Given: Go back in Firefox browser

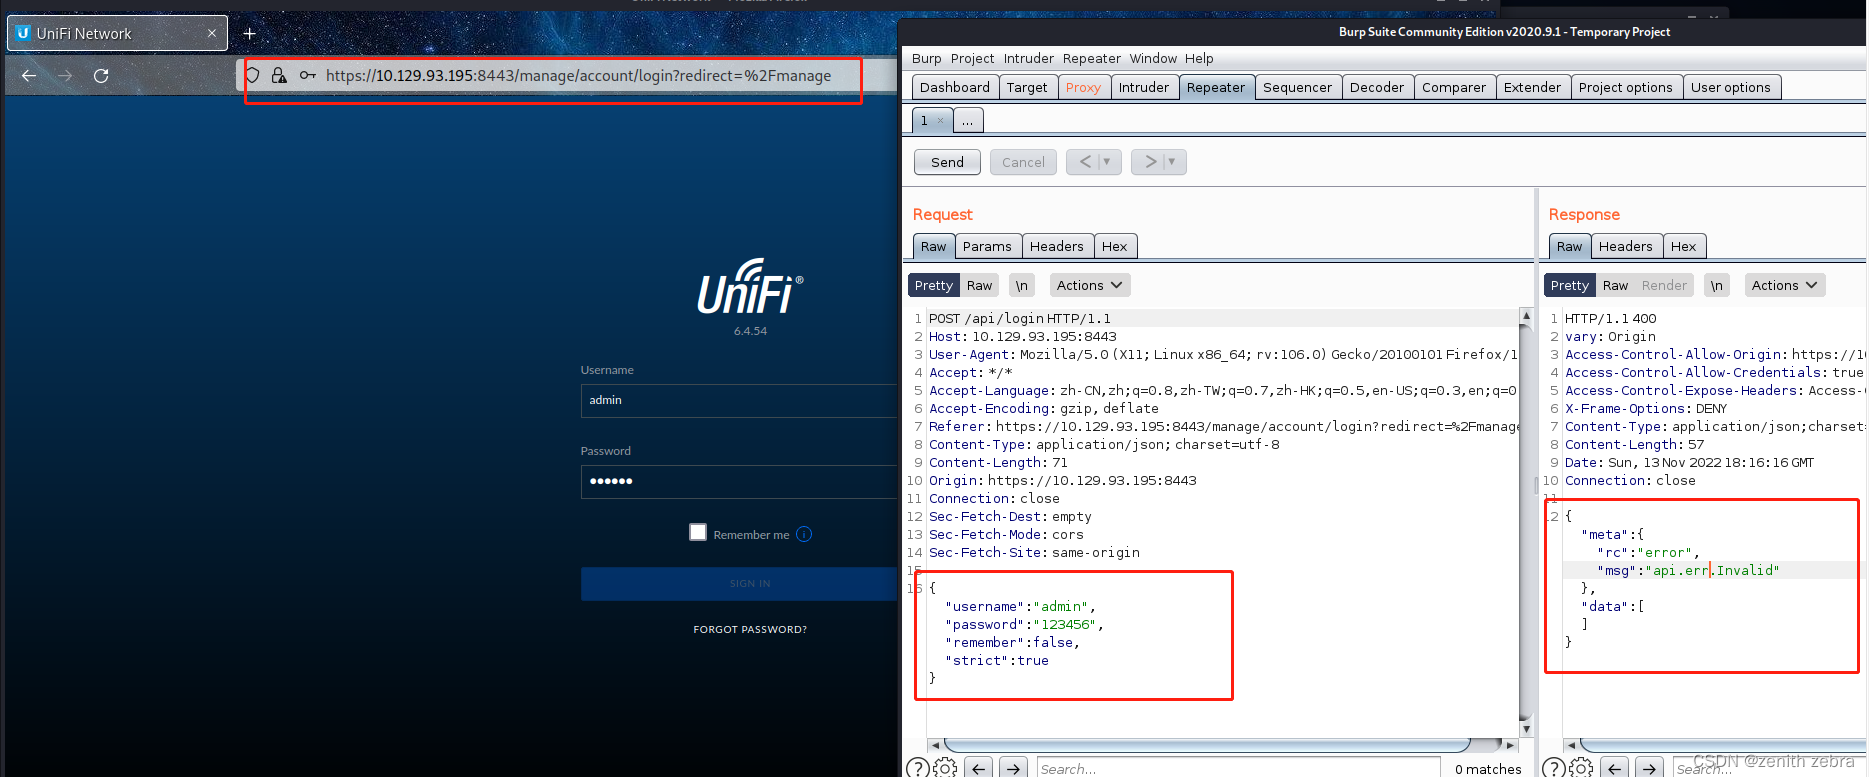Looking at the screenshot, I should [29, 76].
